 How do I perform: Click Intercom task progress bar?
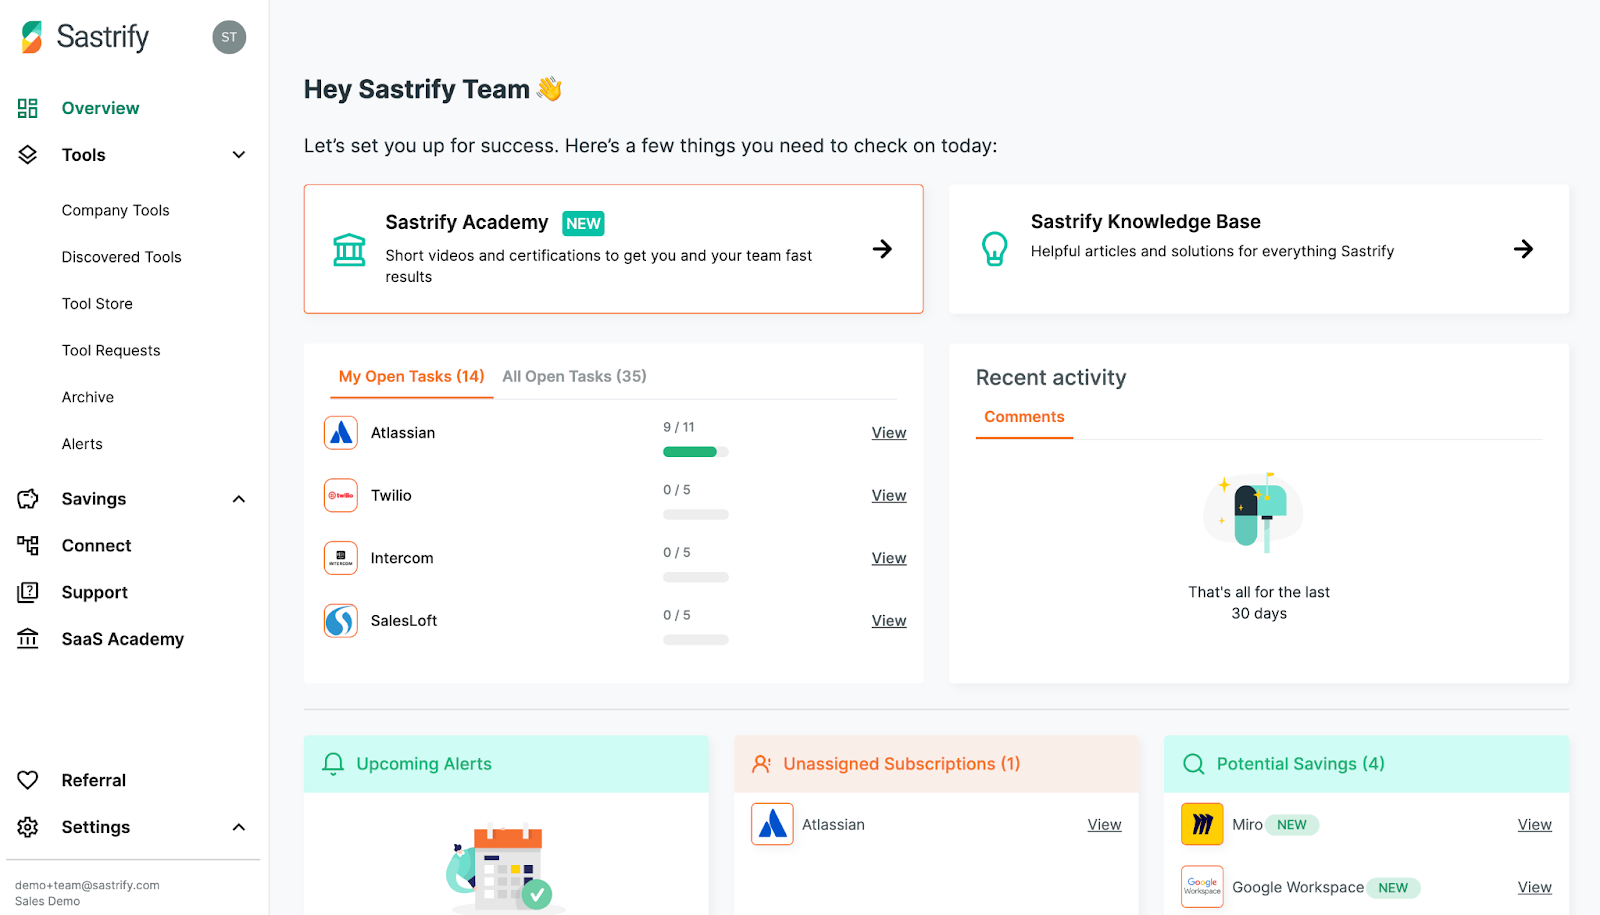(696, 577)
